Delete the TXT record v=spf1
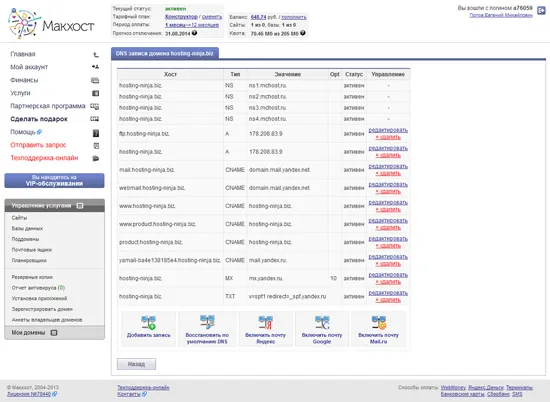 (x=388, y=300)
